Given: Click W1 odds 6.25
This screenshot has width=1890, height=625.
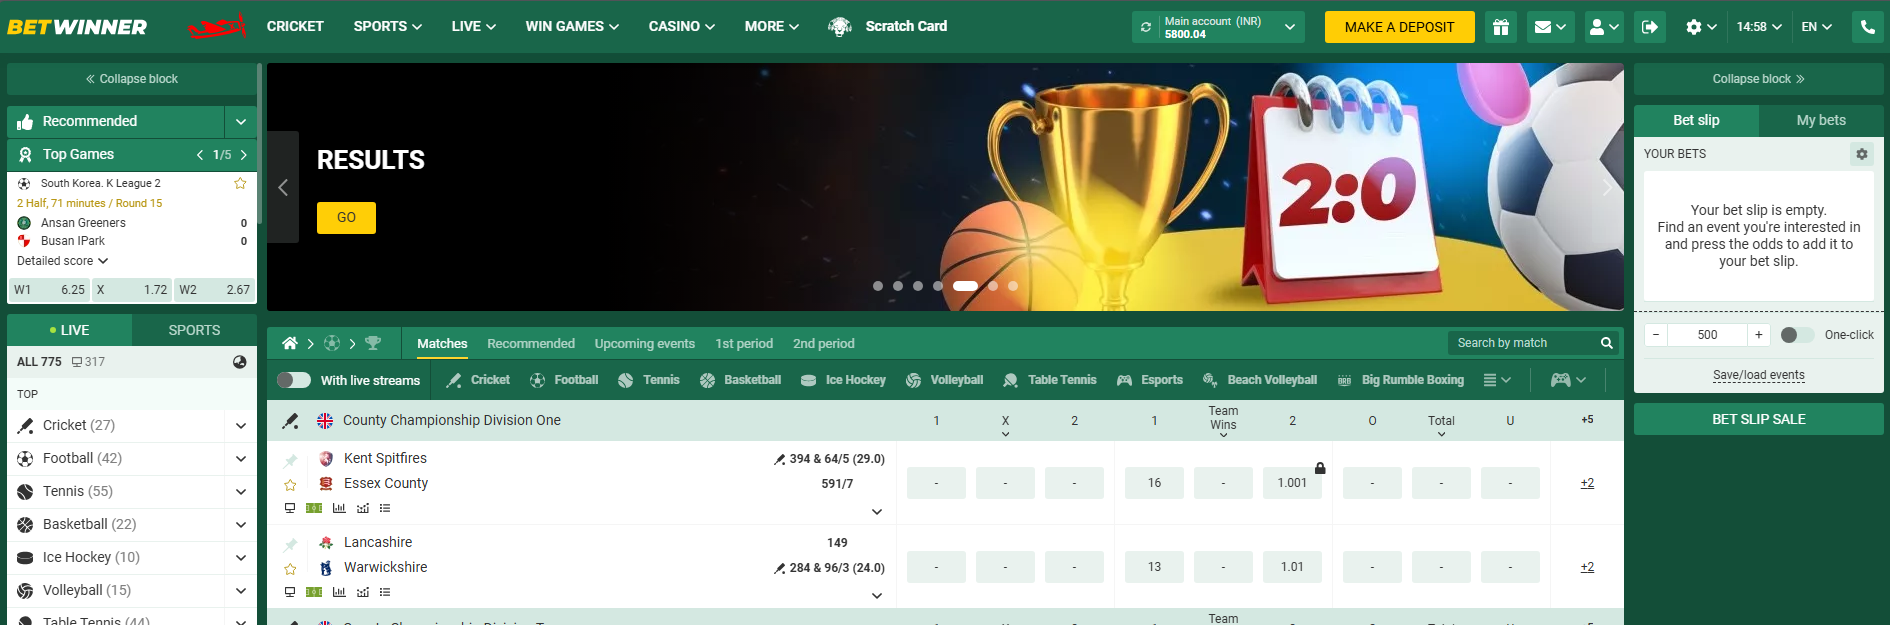Looking at the screenshot, I should 49,290.
